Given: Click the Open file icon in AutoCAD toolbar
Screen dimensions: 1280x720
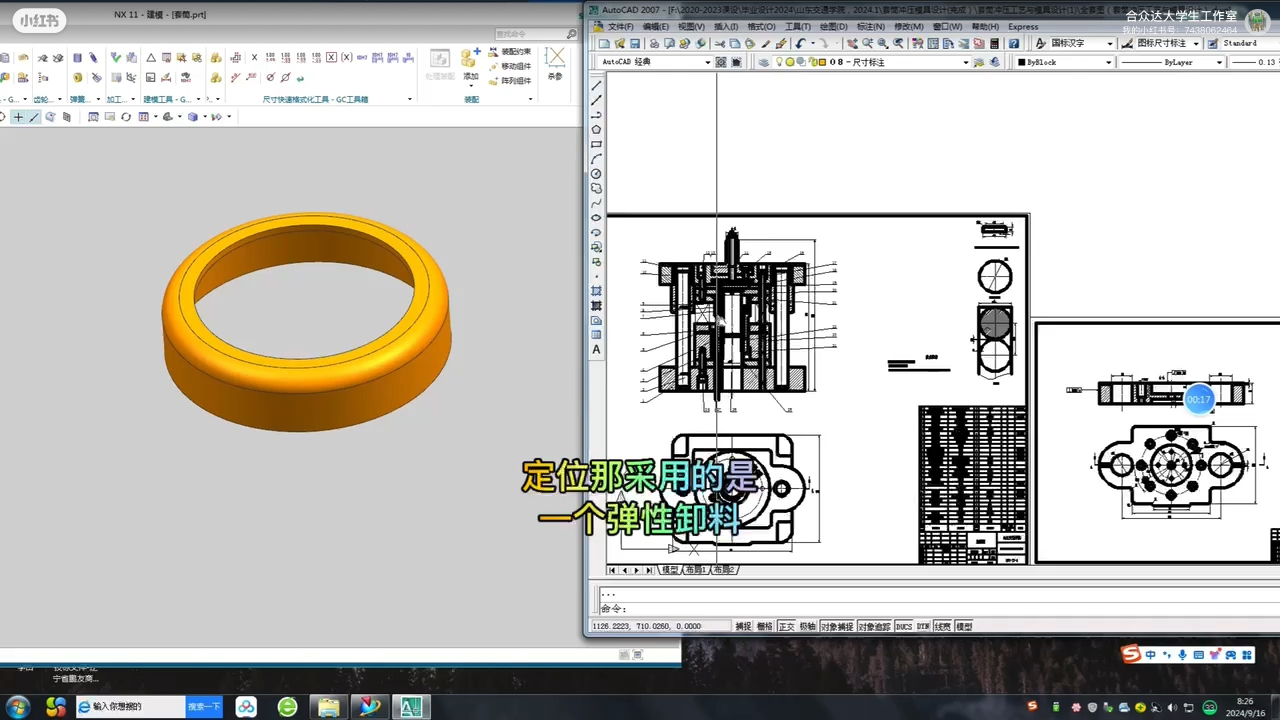Looking at the screenshot, I should 619,44.
